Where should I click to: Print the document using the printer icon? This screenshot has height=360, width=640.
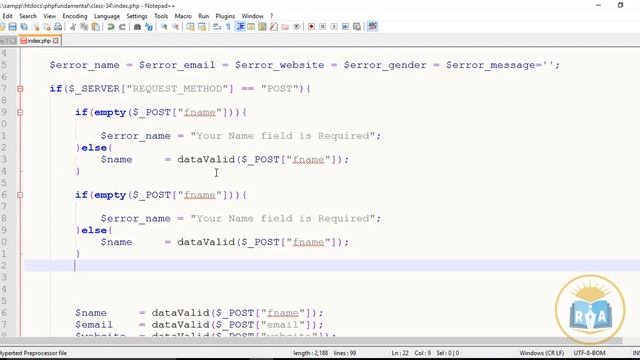coord(58,27)
